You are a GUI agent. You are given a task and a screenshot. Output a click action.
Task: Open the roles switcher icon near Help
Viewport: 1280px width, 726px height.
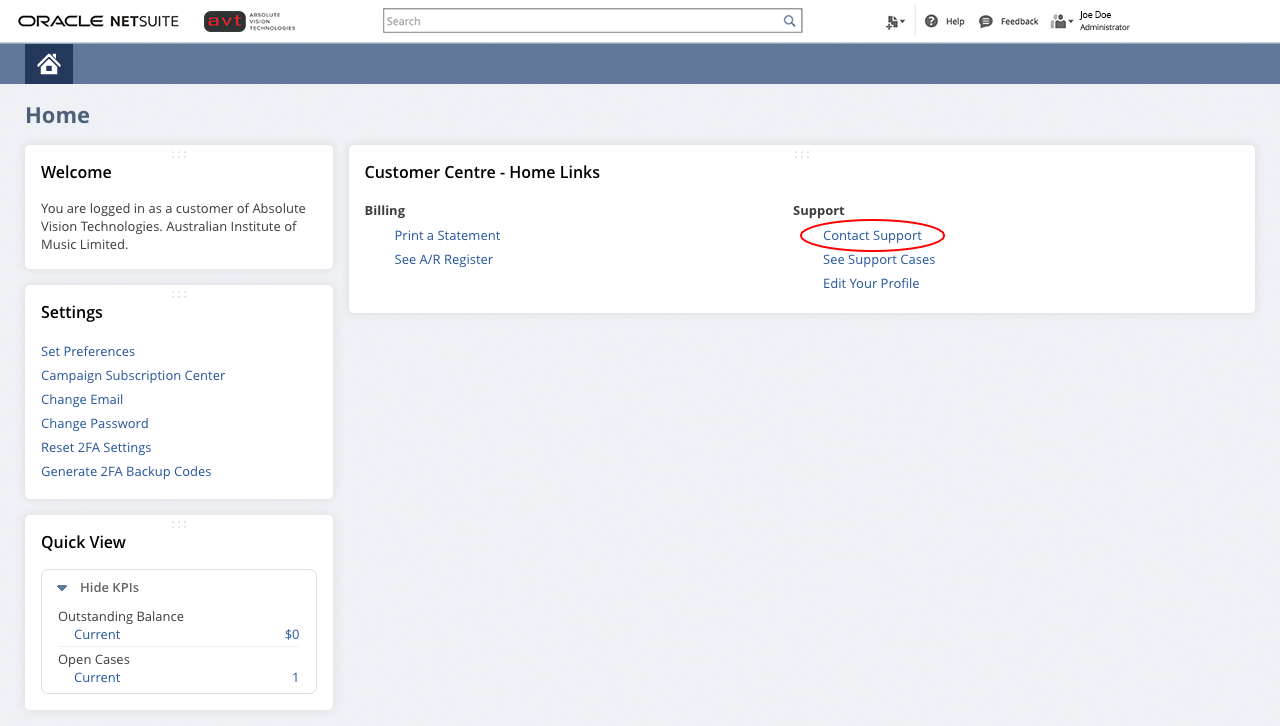tap(891, 21)
